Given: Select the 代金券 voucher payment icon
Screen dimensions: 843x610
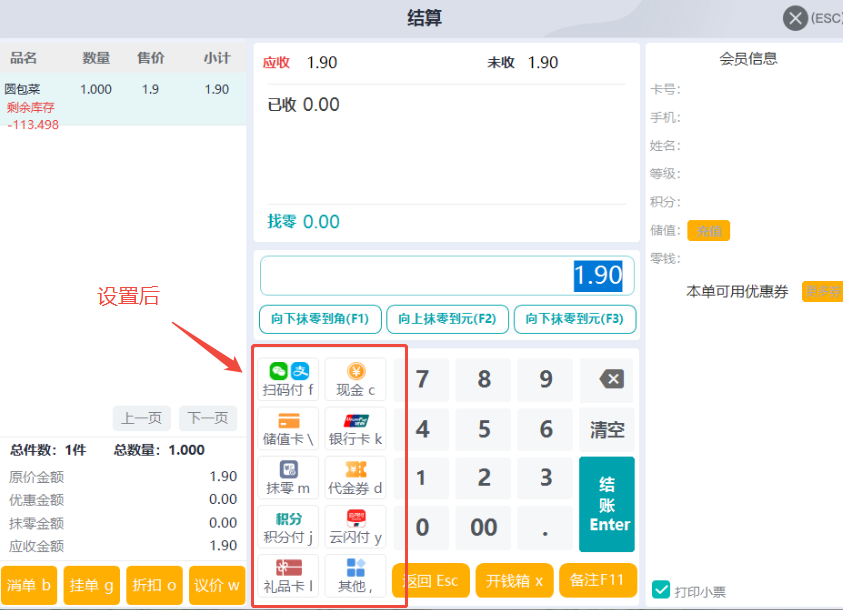Looking at the screenshot, I should click(x=355, y=477).
